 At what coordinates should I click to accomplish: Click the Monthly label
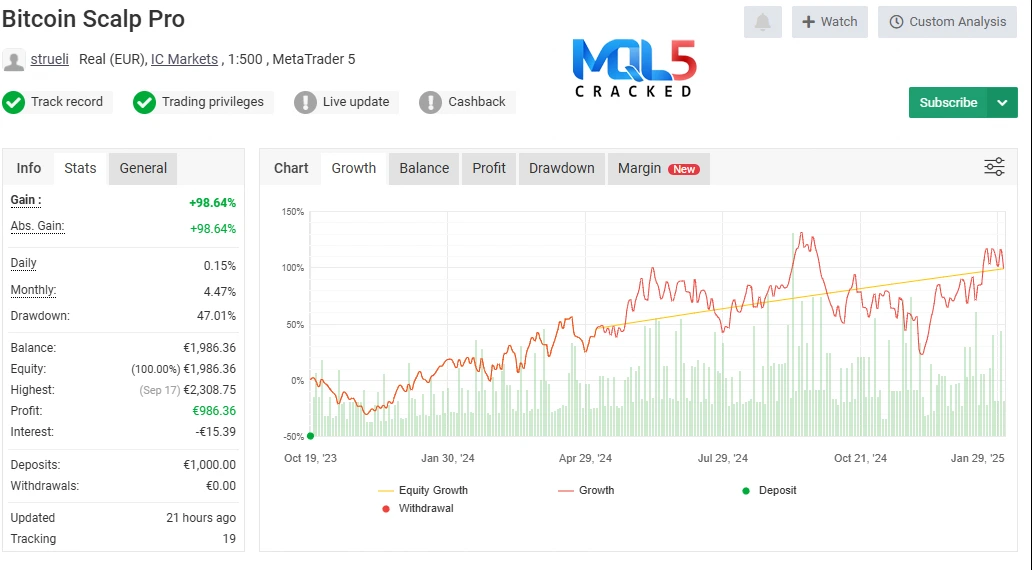pos(33,290)
